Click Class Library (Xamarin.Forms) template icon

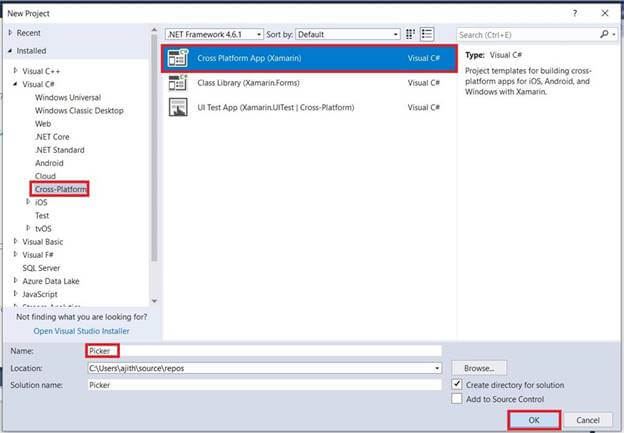pos(177,83)
